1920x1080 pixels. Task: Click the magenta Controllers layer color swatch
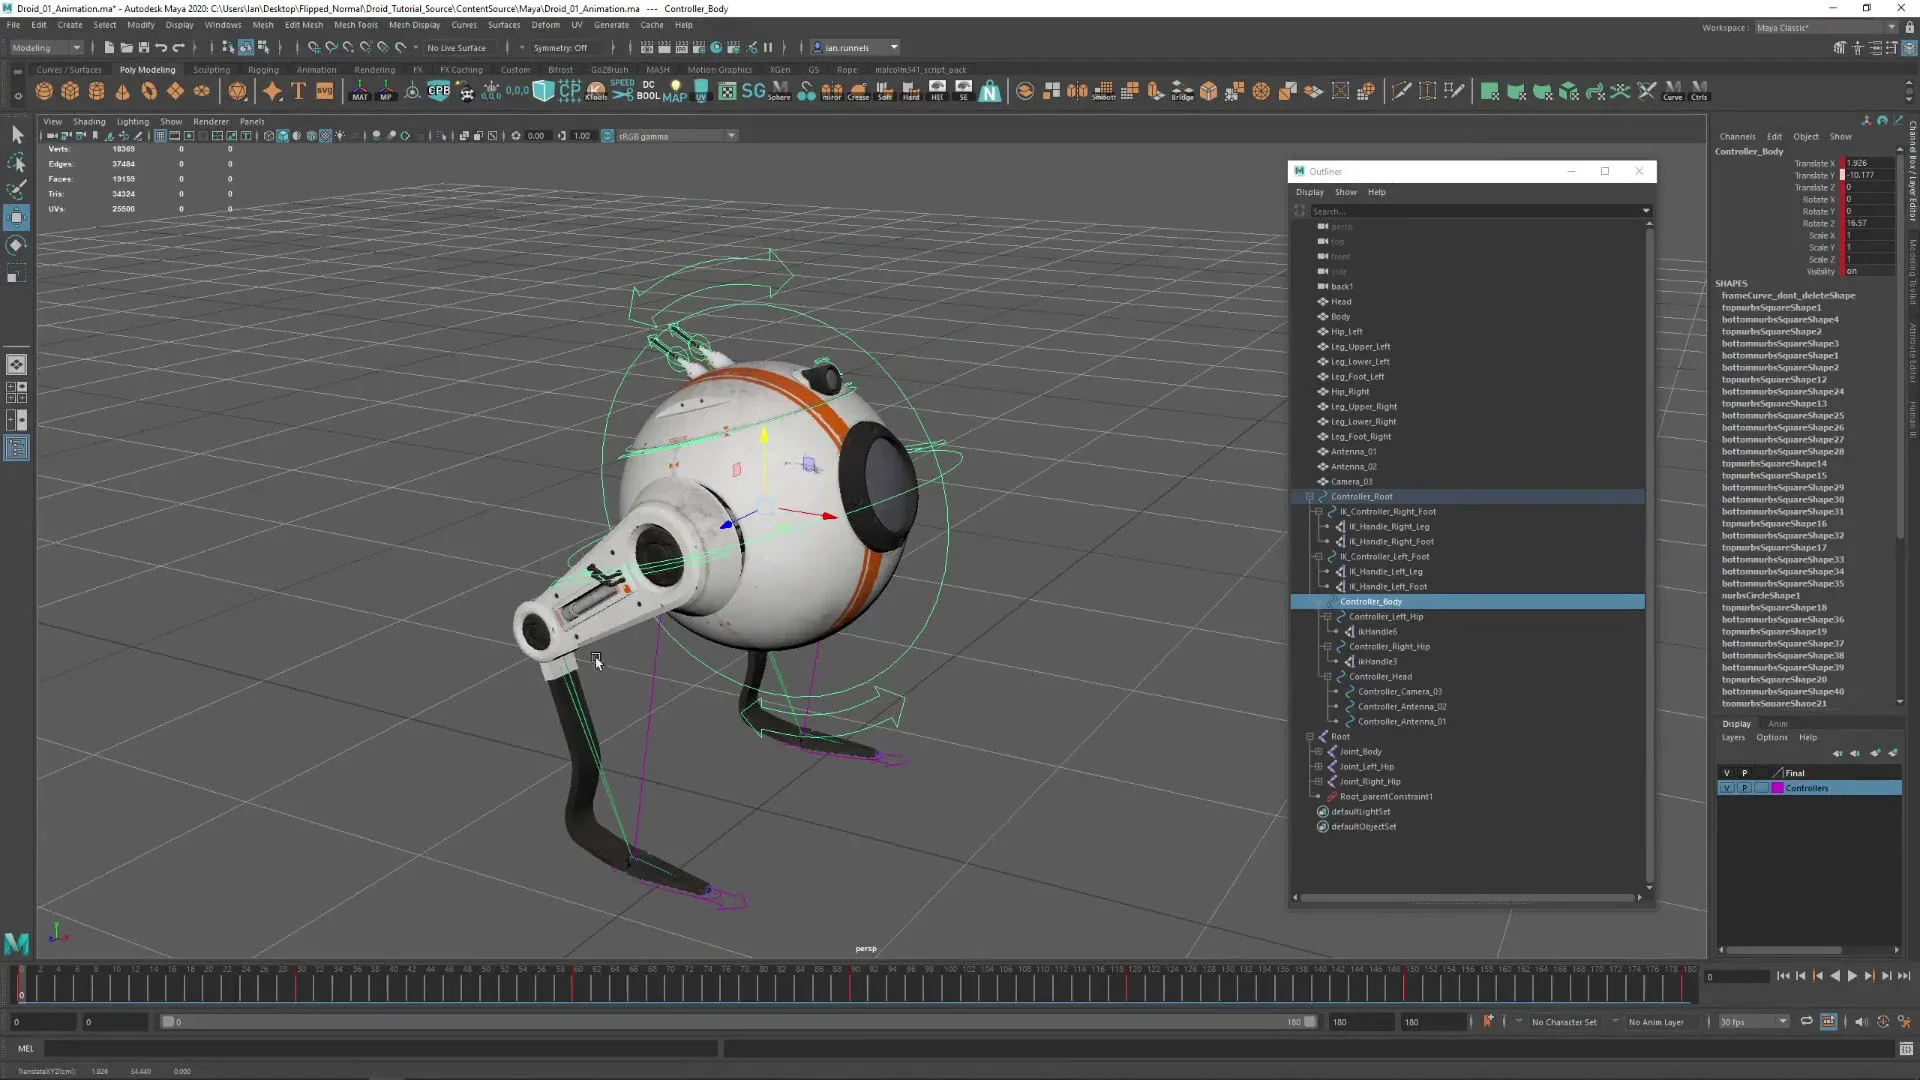1777,788
